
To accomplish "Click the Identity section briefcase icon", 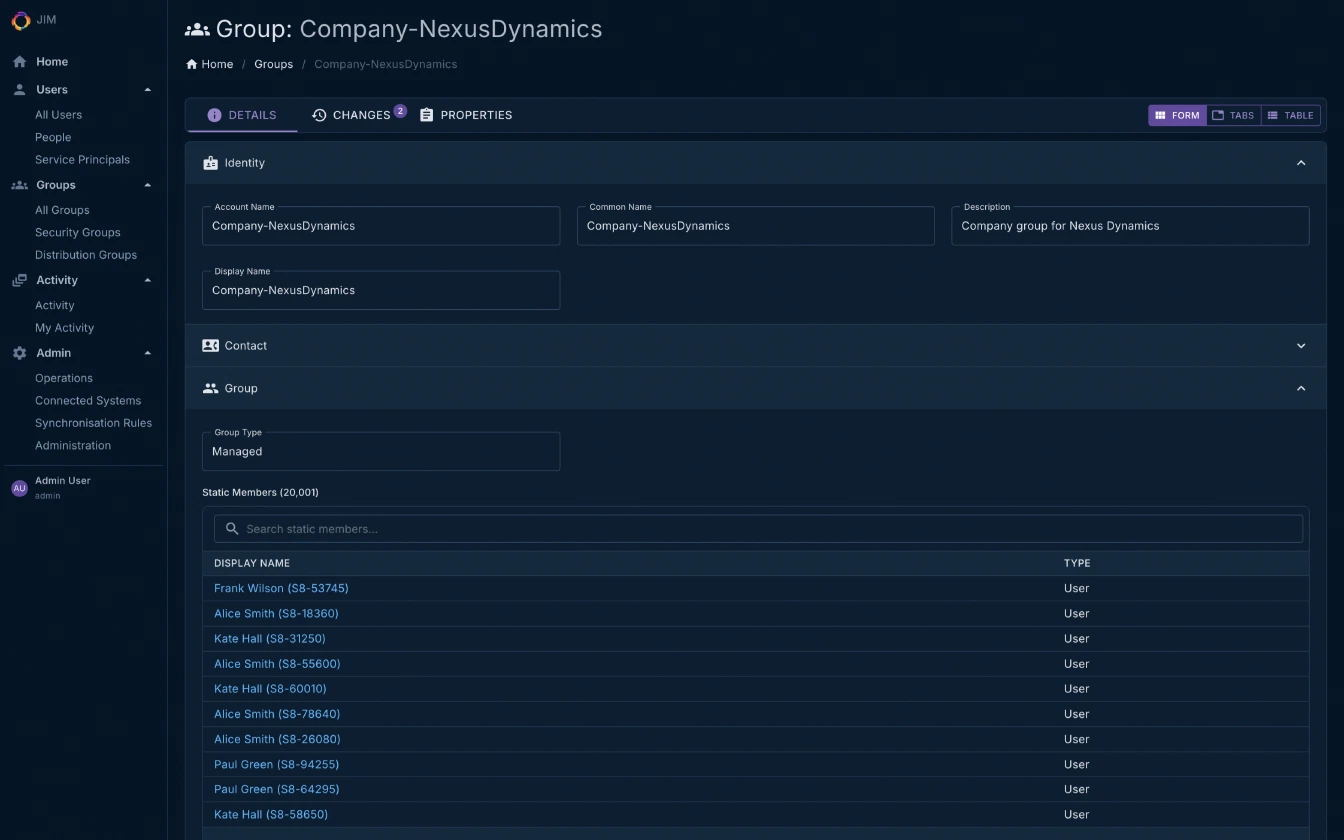I will (x=210, y=162).
